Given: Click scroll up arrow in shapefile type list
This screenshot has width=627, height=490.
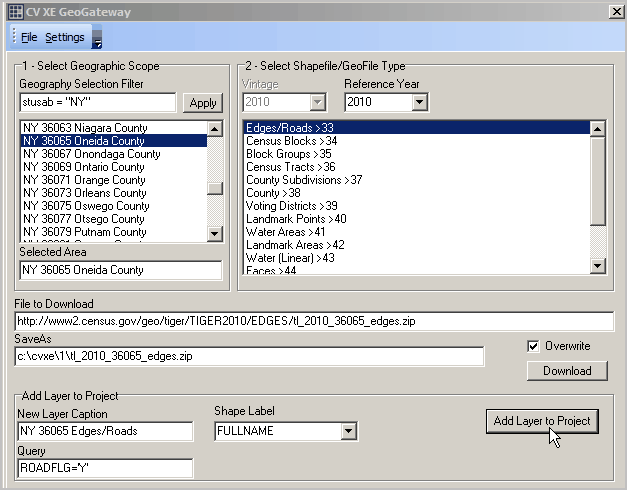Looking at the screenshot, I should 597,129.
